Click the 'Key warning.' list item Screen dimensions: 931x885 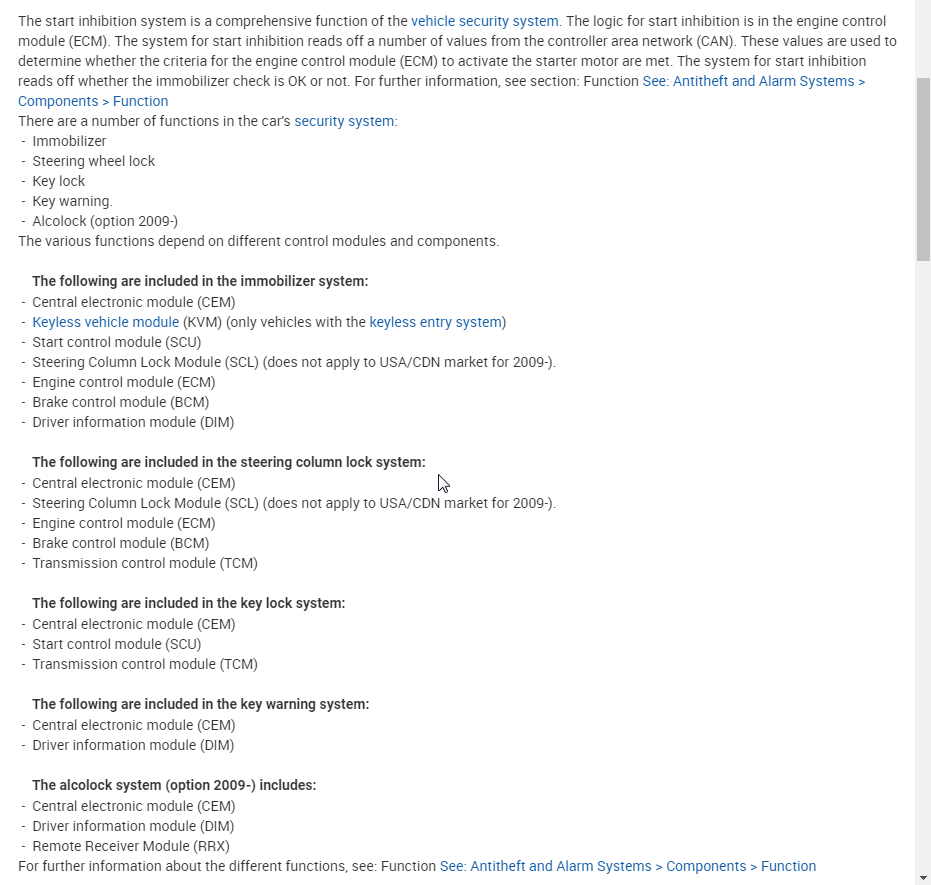coord(72,201)
